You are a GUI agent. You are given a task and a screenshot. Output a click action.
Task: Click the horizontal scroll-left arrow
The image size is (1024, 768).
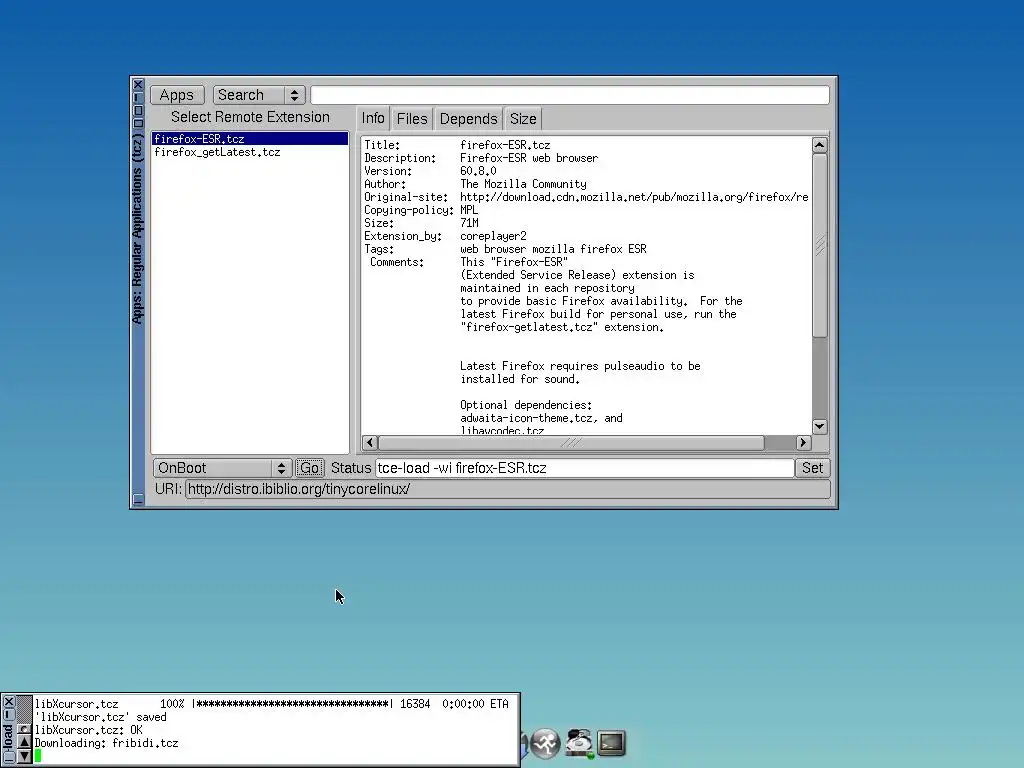tap(370, 443)
